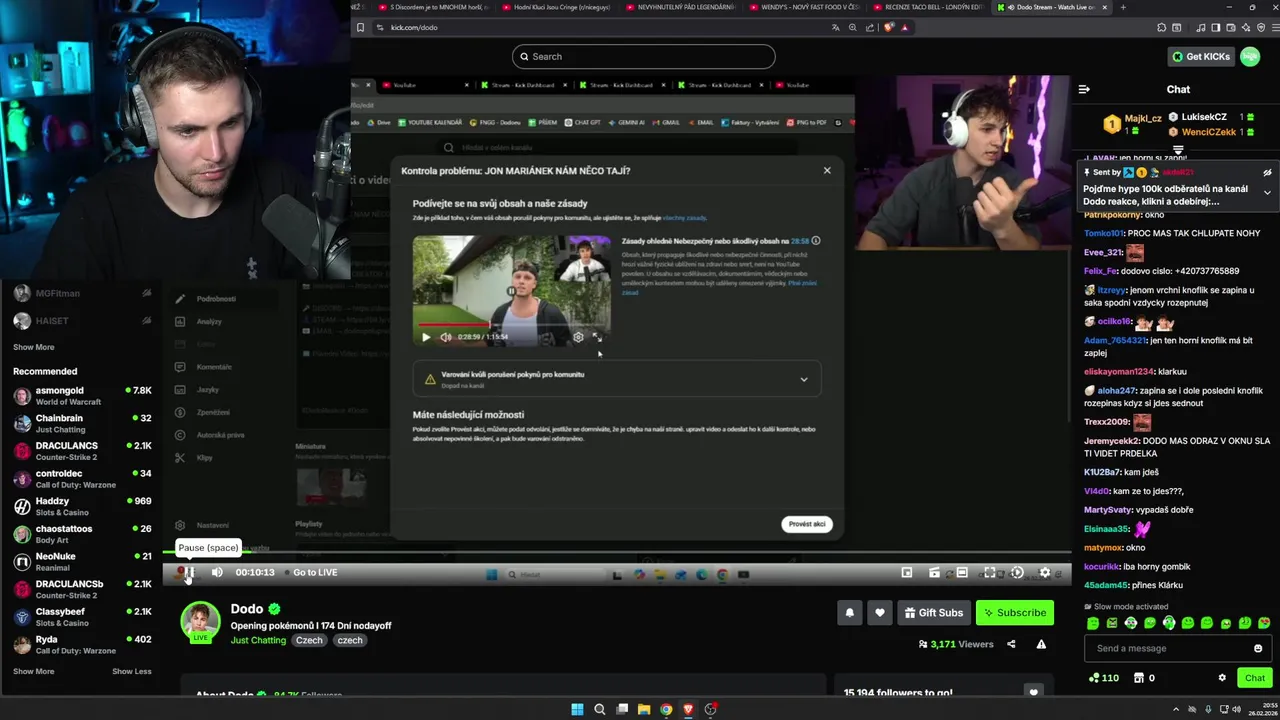Open Chainbrain recommended channel
Screen dimensions: 1280x720
[x=82, y=423]
